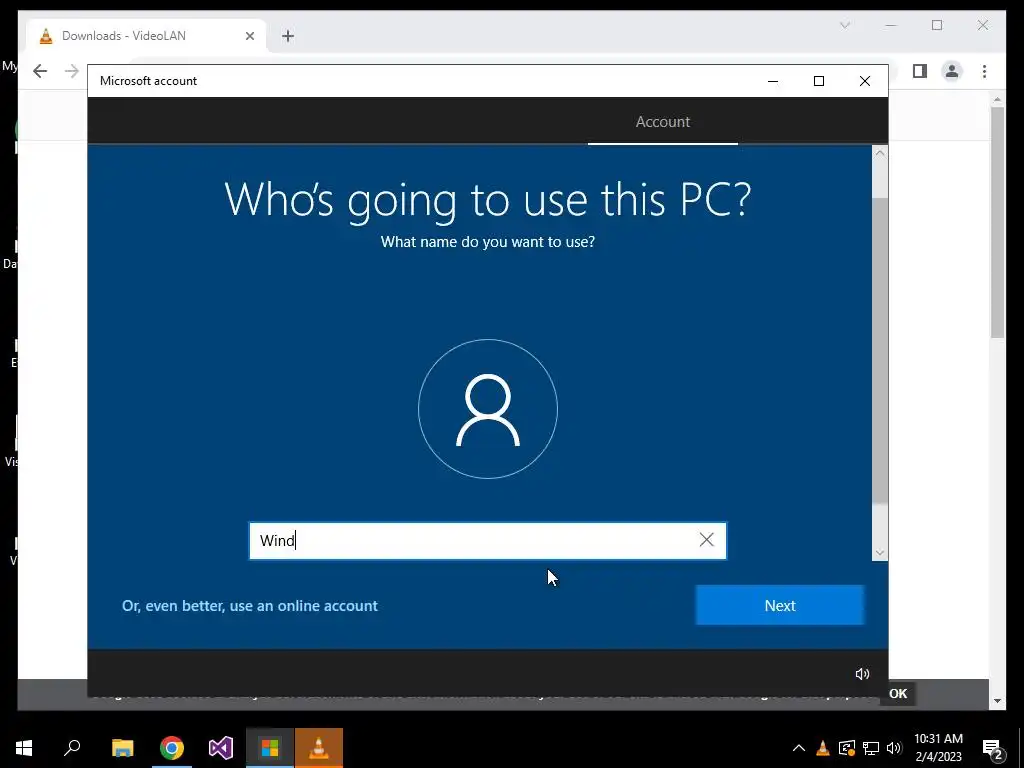Select the Account tab in the setup header
The image size is (1024, 768).
[x=663, y=121]
